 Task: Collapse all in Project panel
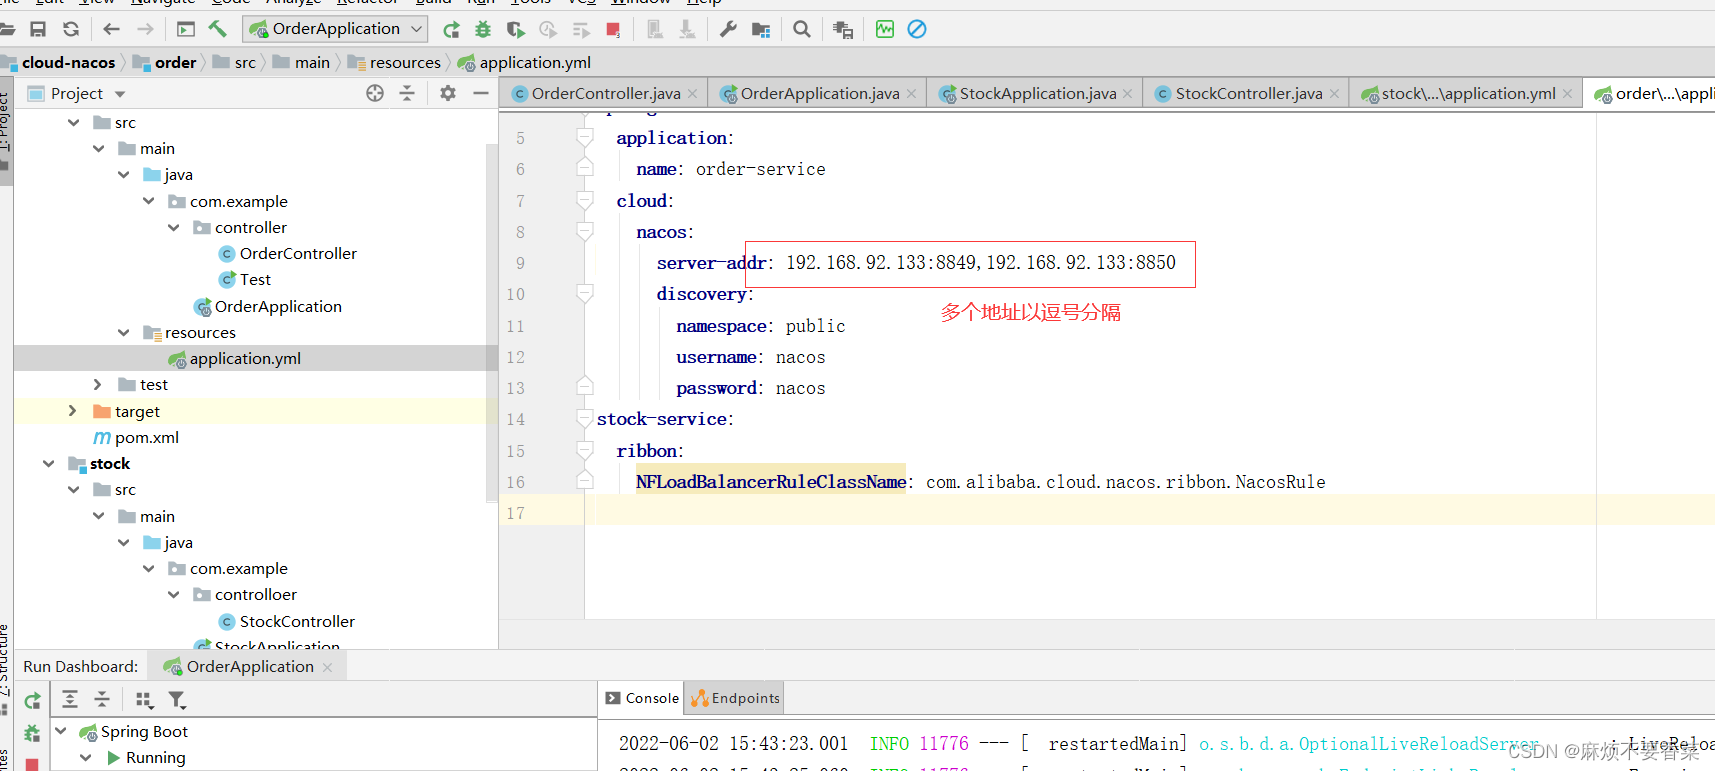click(407, 93)
